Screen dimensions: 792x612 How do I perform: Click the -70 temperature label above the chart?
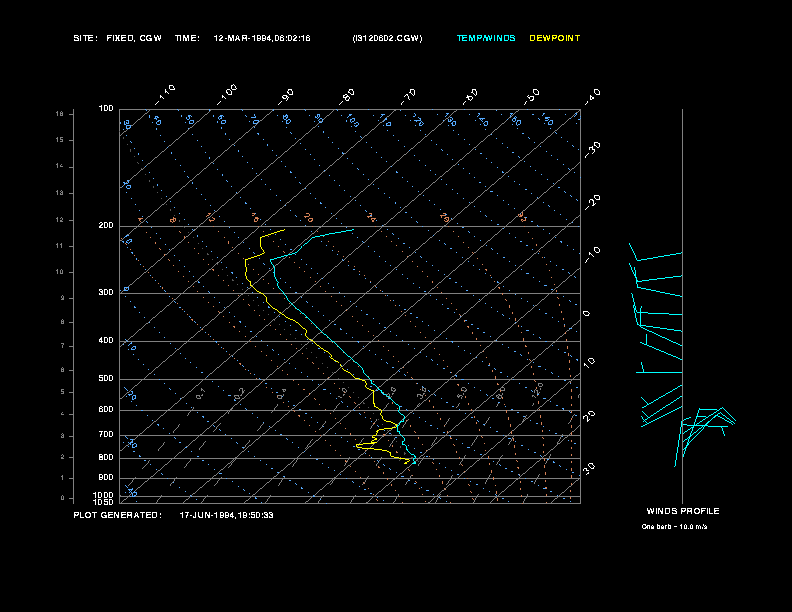coord(409,97)
